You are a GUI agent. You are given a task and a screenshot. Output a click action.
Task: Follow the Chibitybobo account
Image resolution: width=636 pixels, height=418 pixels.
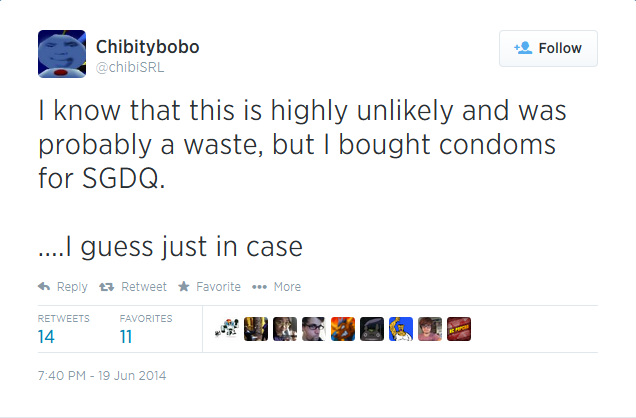tap(548, 48)
